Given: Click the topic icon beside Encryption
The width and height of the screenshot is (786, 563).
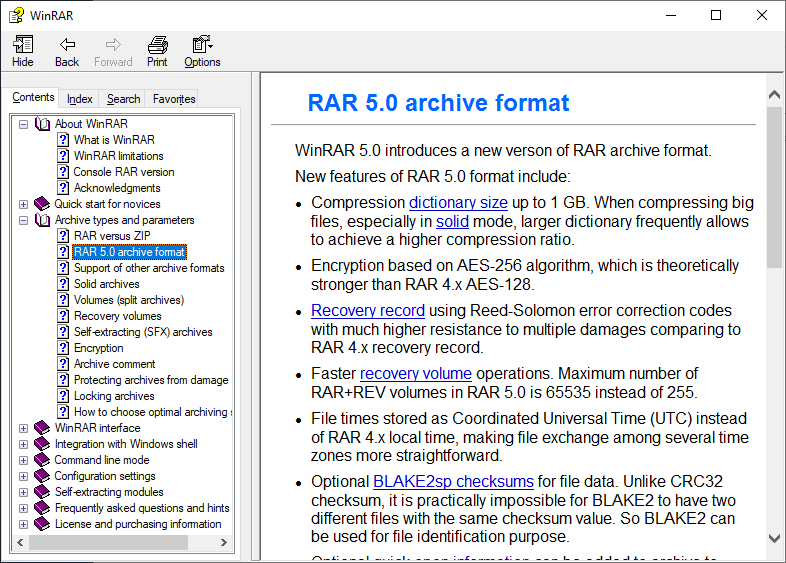Looking at the screenshot, I should pyautogui.click(x=63, y=348).
